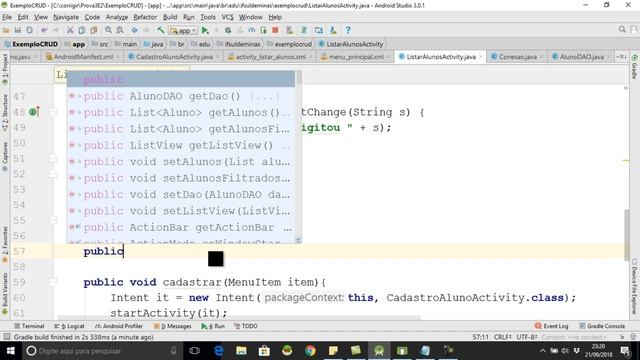Viewport: 640px width, 360px height.
Task: Click the editor vertical scrollbar thumb
Action: 627,235
